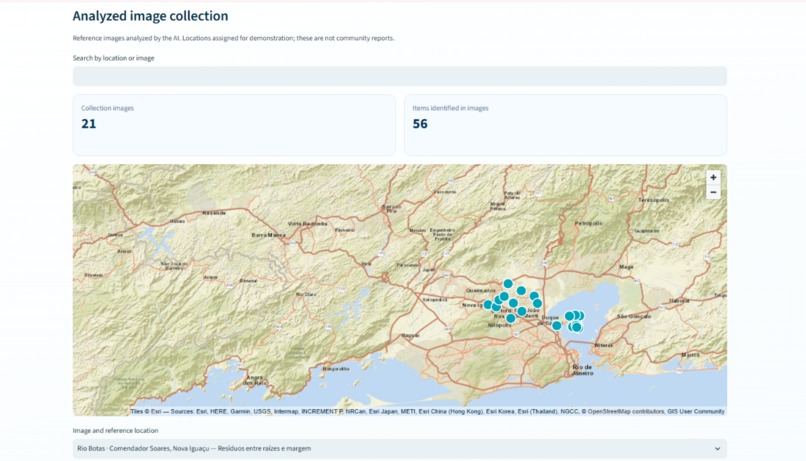This screenshot has height=461, width=806.
Task: Click the 'Image and reference location' label
Action: [x=116, y=431]
